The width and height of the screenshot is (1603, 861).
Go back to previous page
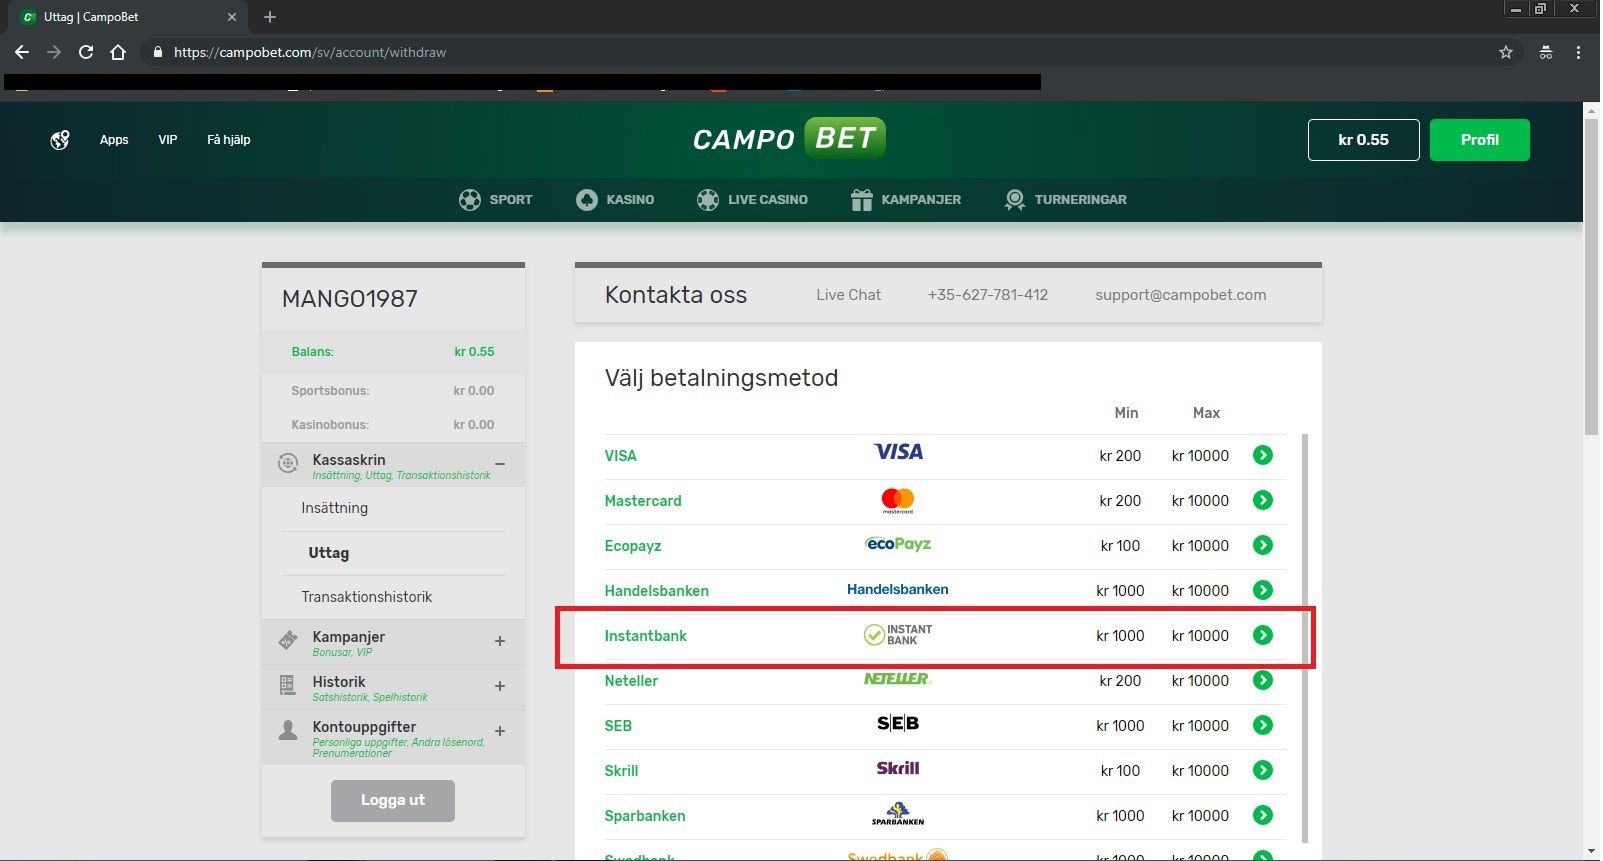pos(22,52)
